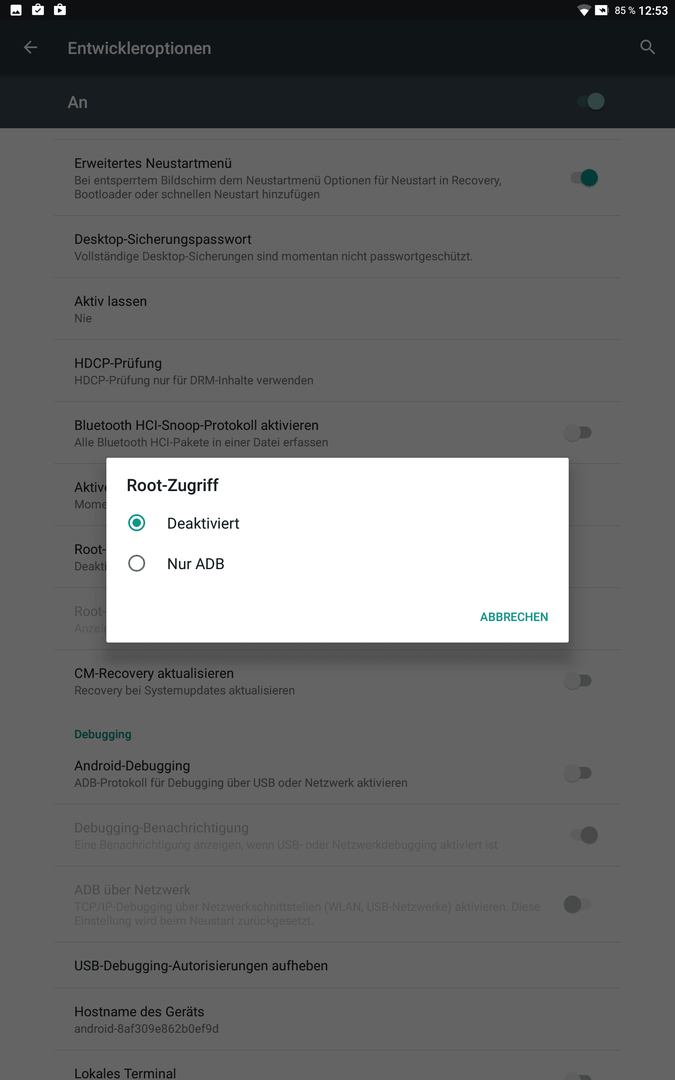Toggle the main developer options An switch
This screenshot has width=675, height=1080.
tap(591, 102)
